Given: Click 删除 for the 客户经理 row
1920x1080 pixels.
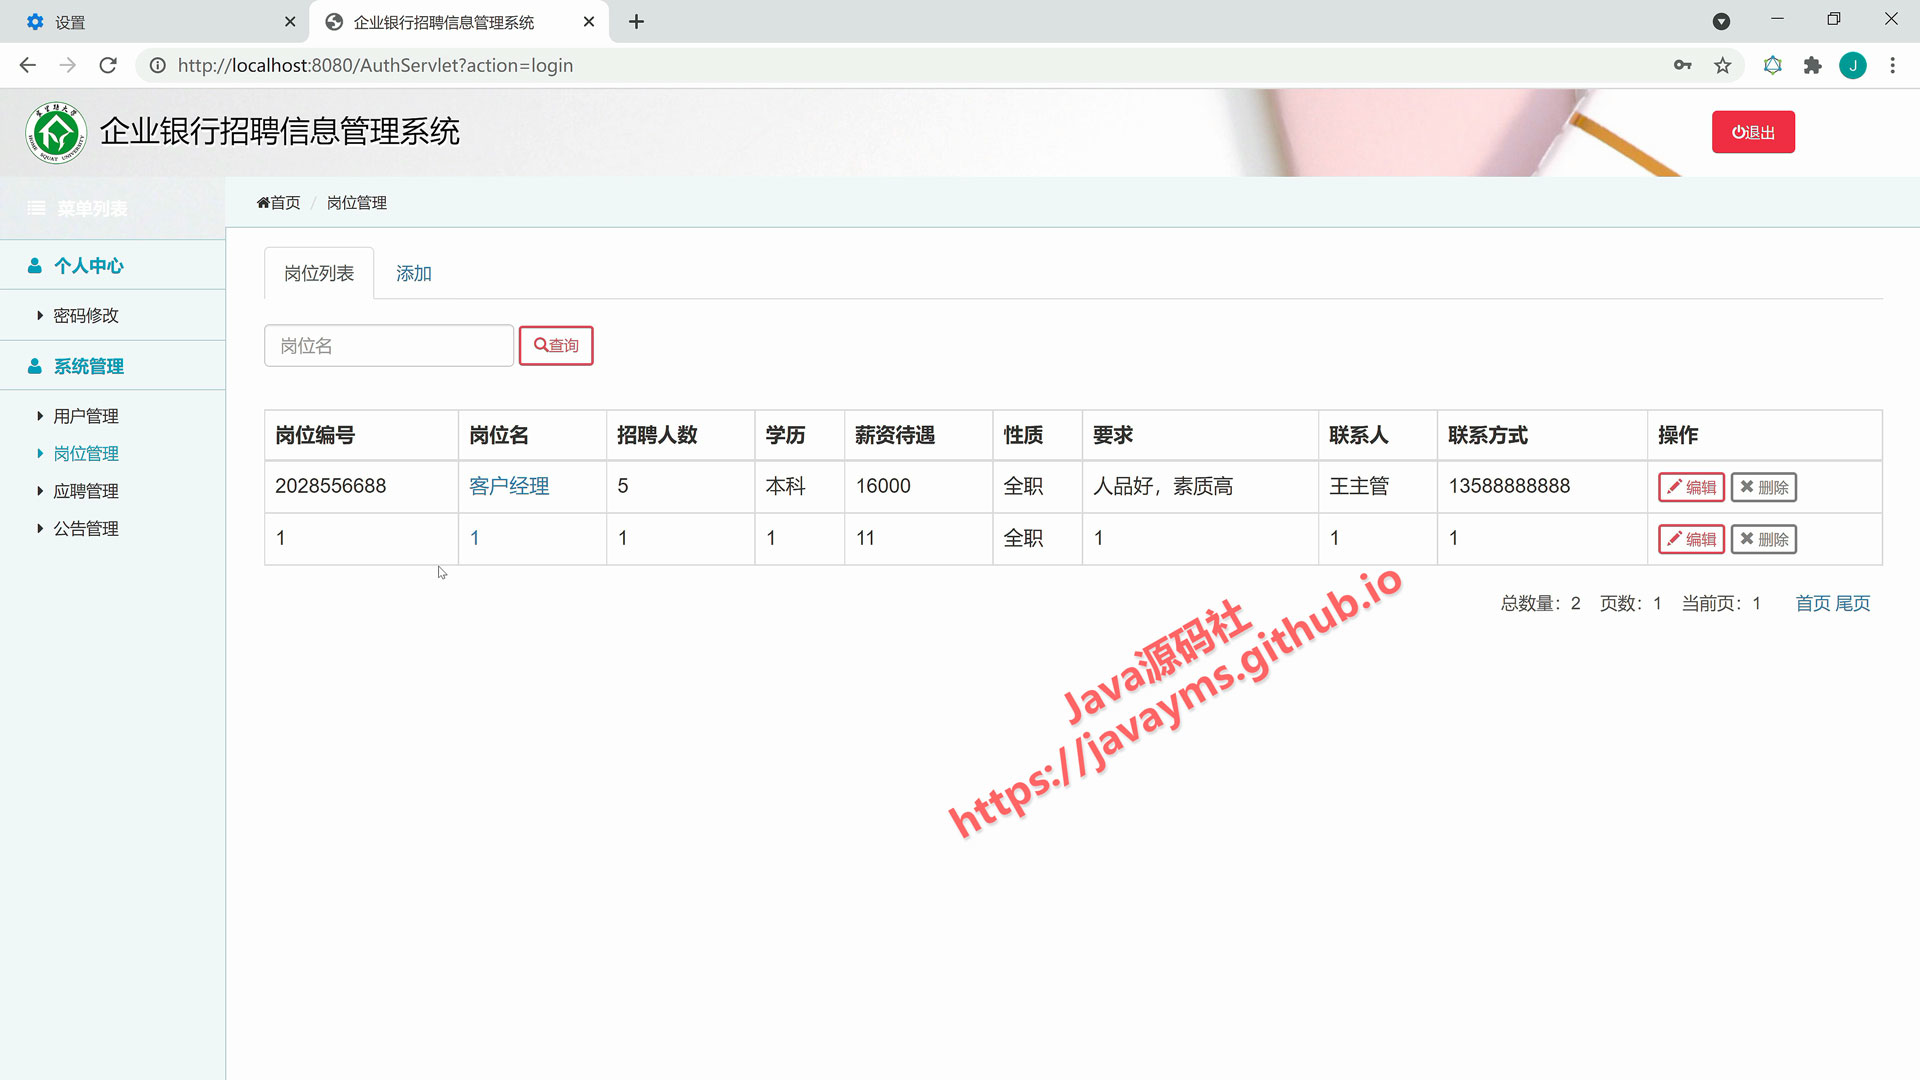Looking at the screenshot, I should (x=1764, y=487).
